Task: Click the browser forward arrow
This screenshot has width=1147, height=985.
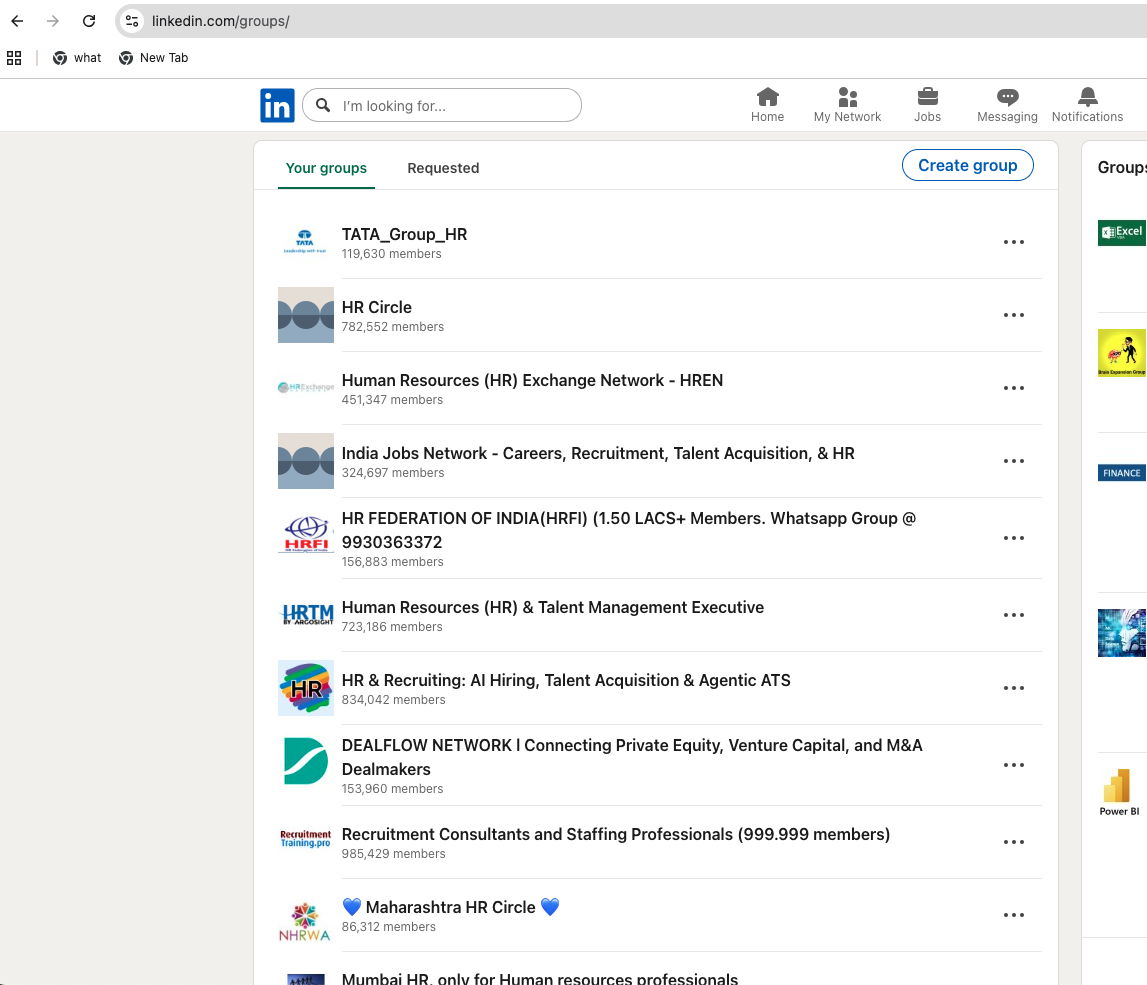Action: [53, 21]
